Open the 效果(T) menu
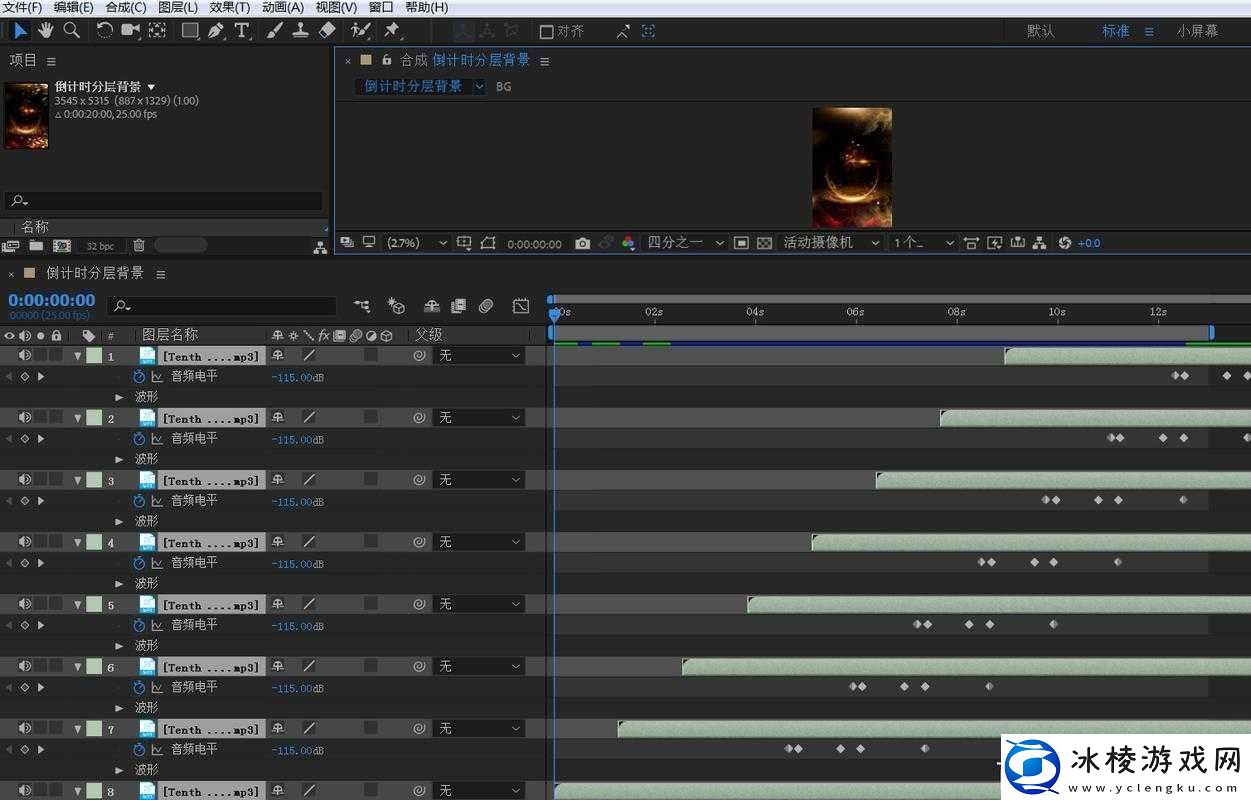The width and height of the screenshot is (1251, 800). [x=229, y=7]
